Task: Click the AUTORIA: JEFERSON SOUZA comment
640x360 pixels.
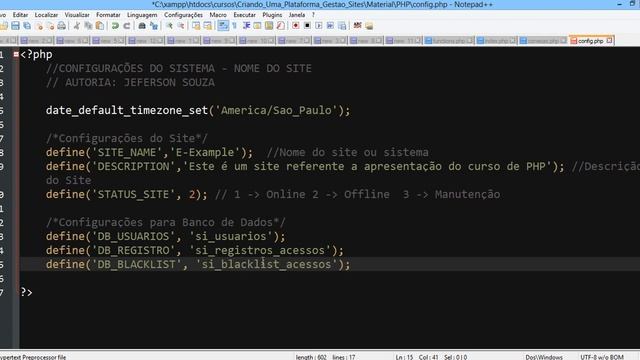Action: click(130, 82)
